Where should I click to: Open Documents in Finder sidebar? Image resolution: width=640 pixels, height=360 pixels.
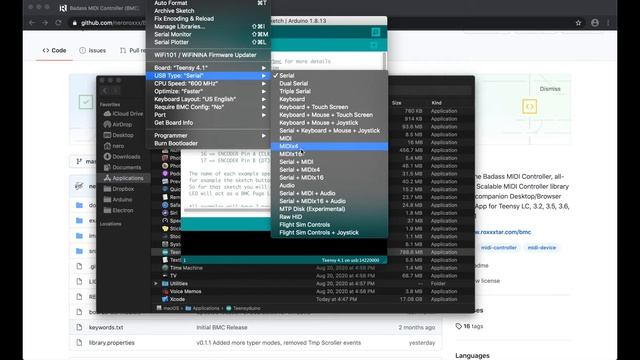tap(122, 167)
